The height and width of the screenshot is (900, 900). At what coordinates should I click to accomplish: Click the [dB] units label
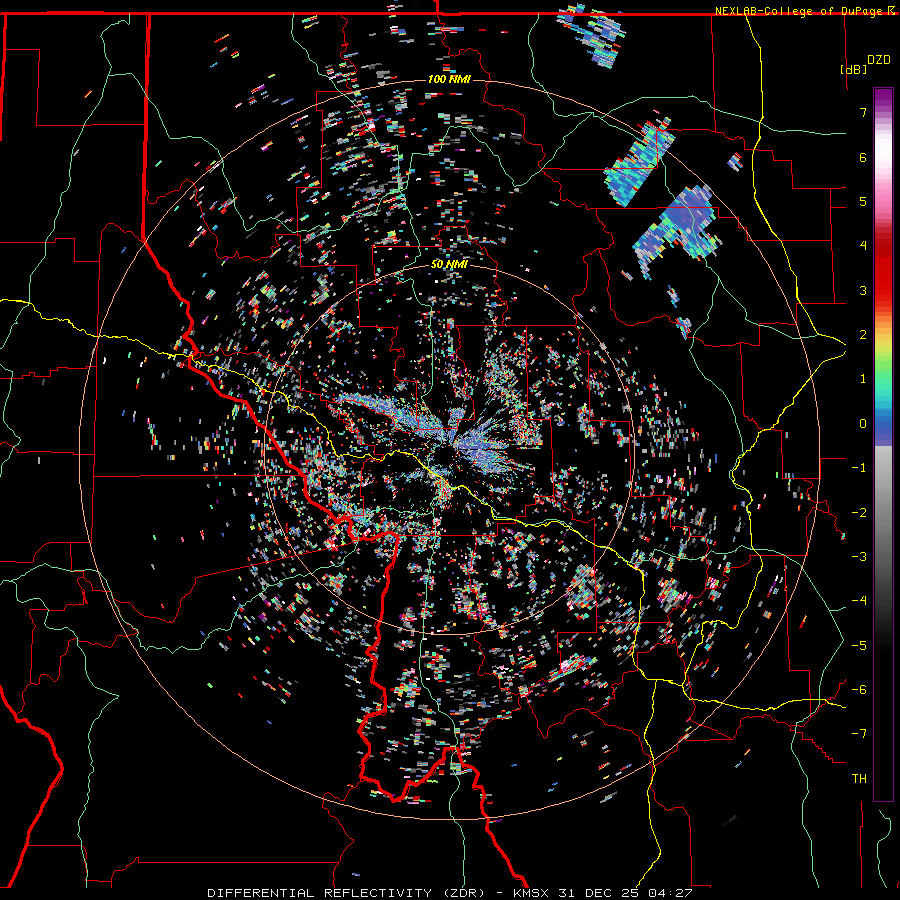click(854, 69)
